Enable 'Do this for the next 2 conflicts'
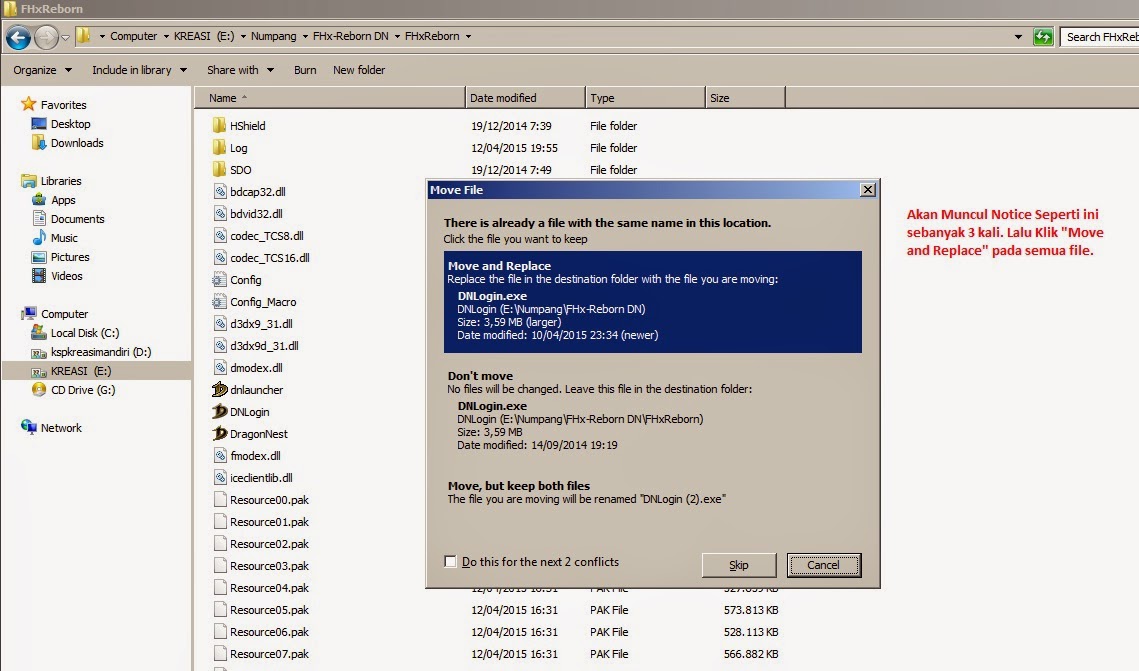 (450, 562)
